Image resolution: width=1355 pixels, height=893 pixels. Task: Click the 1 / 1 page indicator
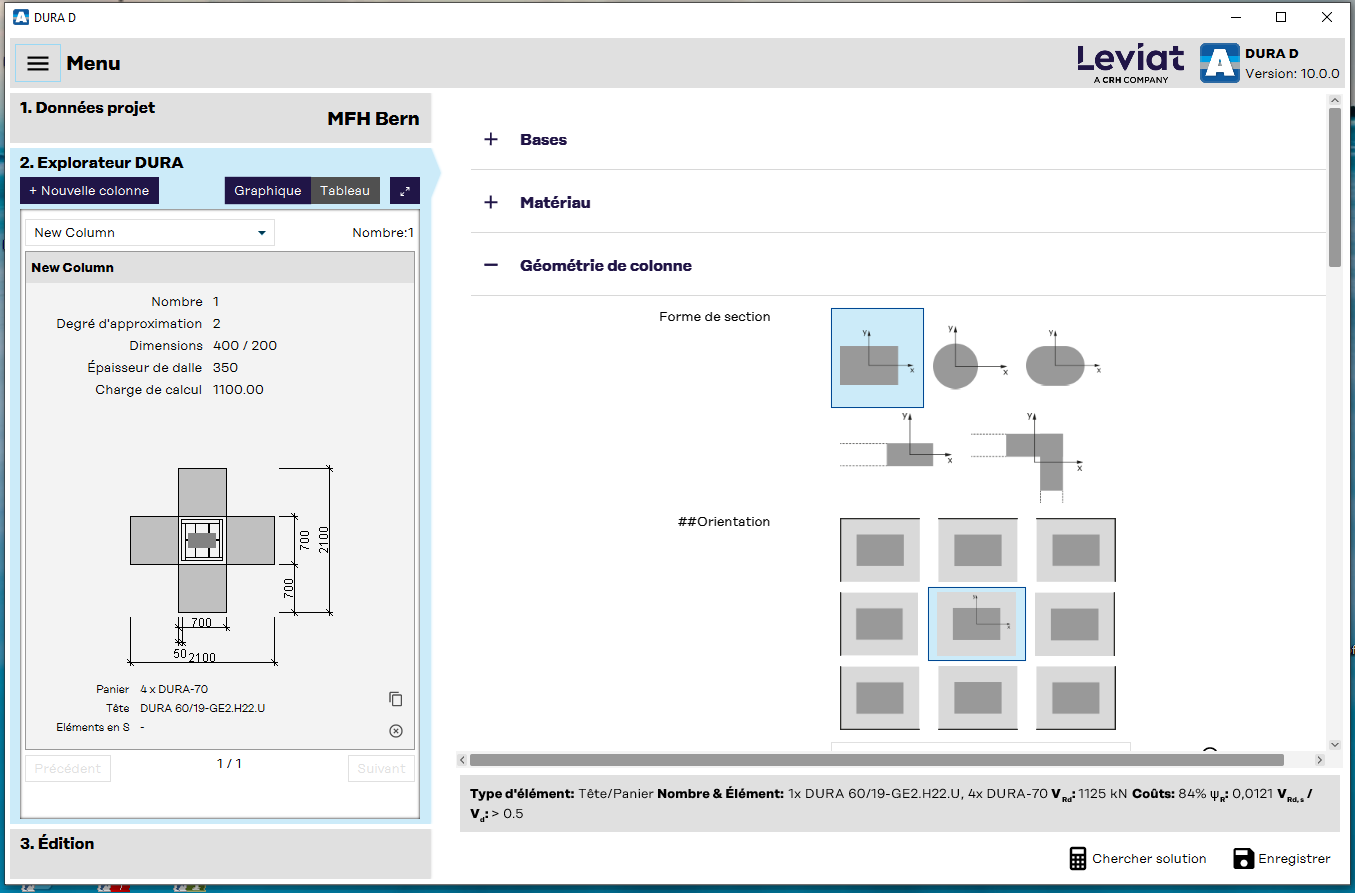click(x=229, y=764)
